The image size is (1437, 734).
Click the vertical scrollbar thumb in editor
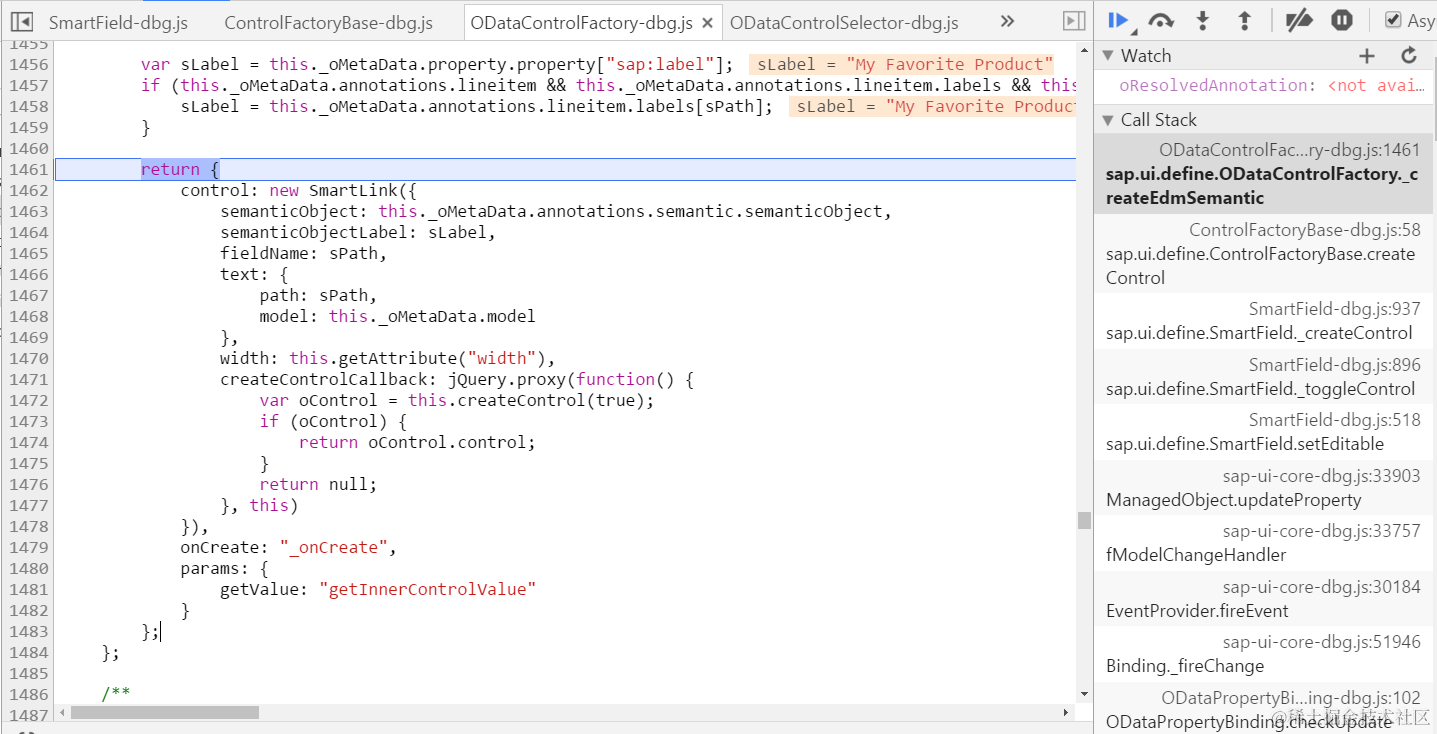pos(1084,520)
